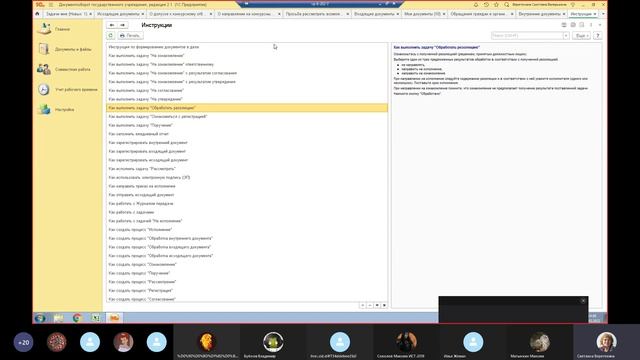This screenshot has width=640, height=360.
Task: Open Chrome in the shared taskbar
Action: click(x=77, y=318)
